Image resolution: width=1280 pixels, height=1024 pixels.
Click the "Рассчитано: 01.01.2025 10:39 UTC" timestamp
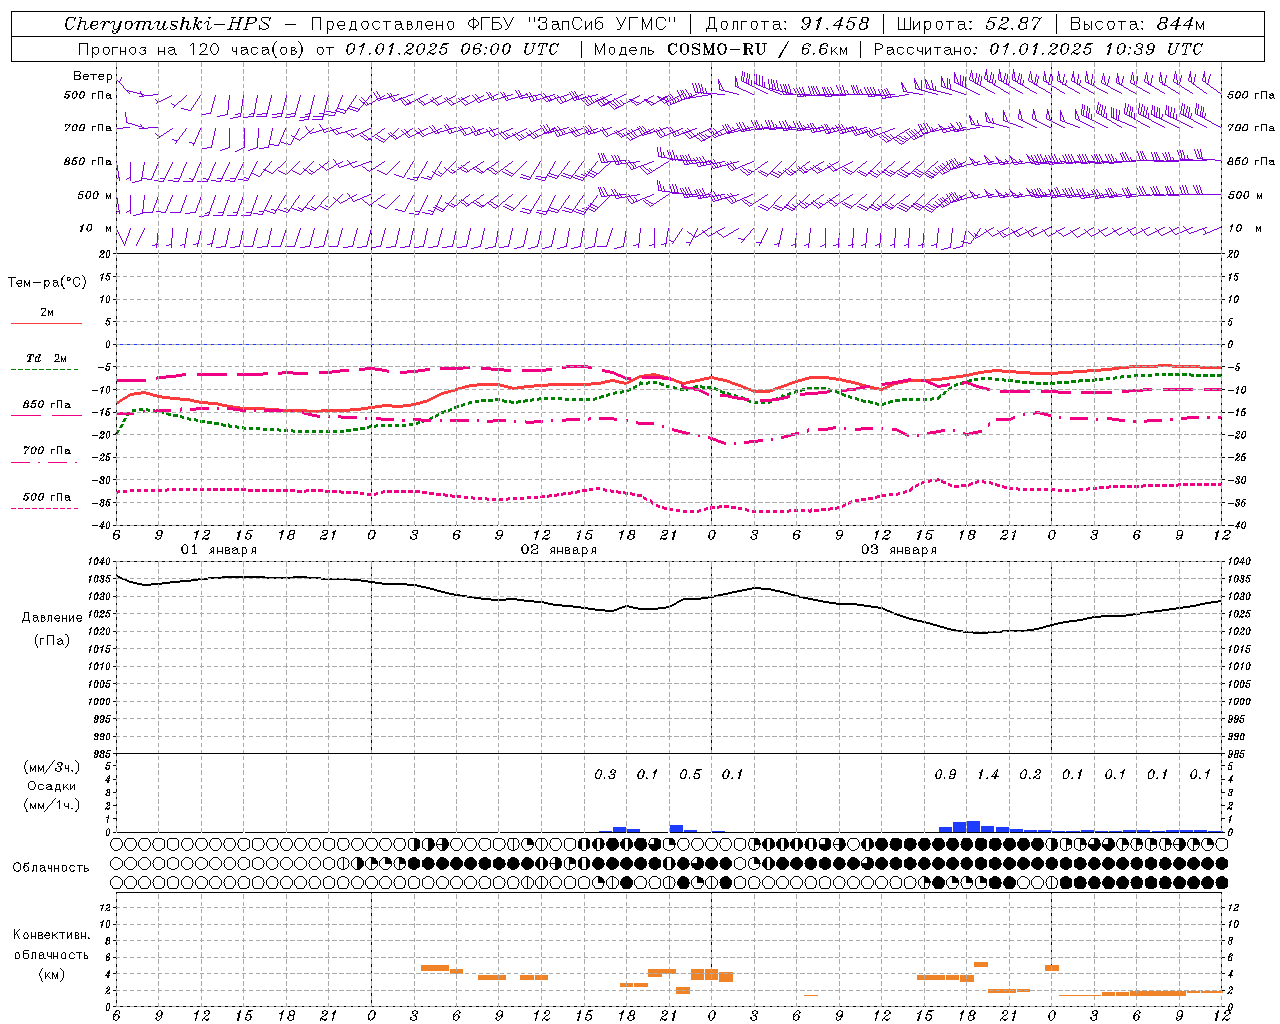(1038, 49)
